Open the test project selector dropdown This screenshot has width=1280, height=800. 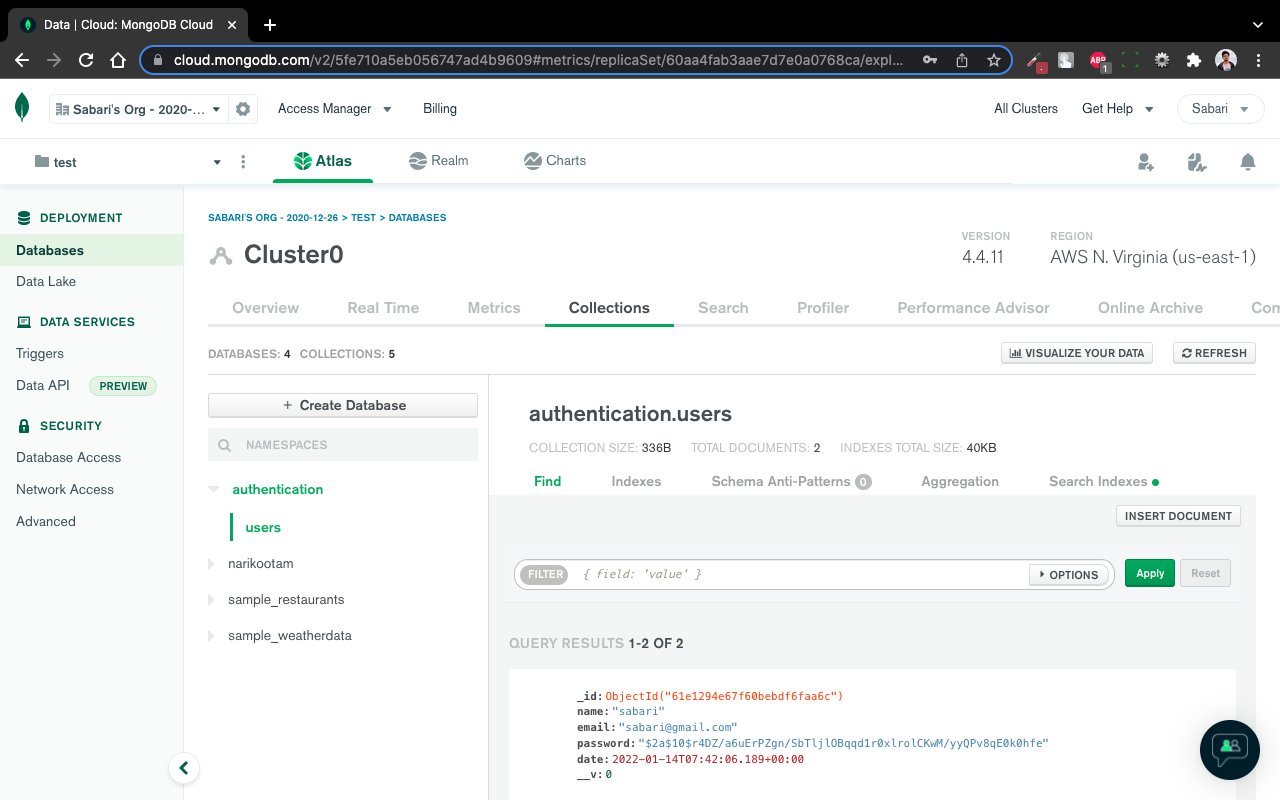[x=128, y=162]
